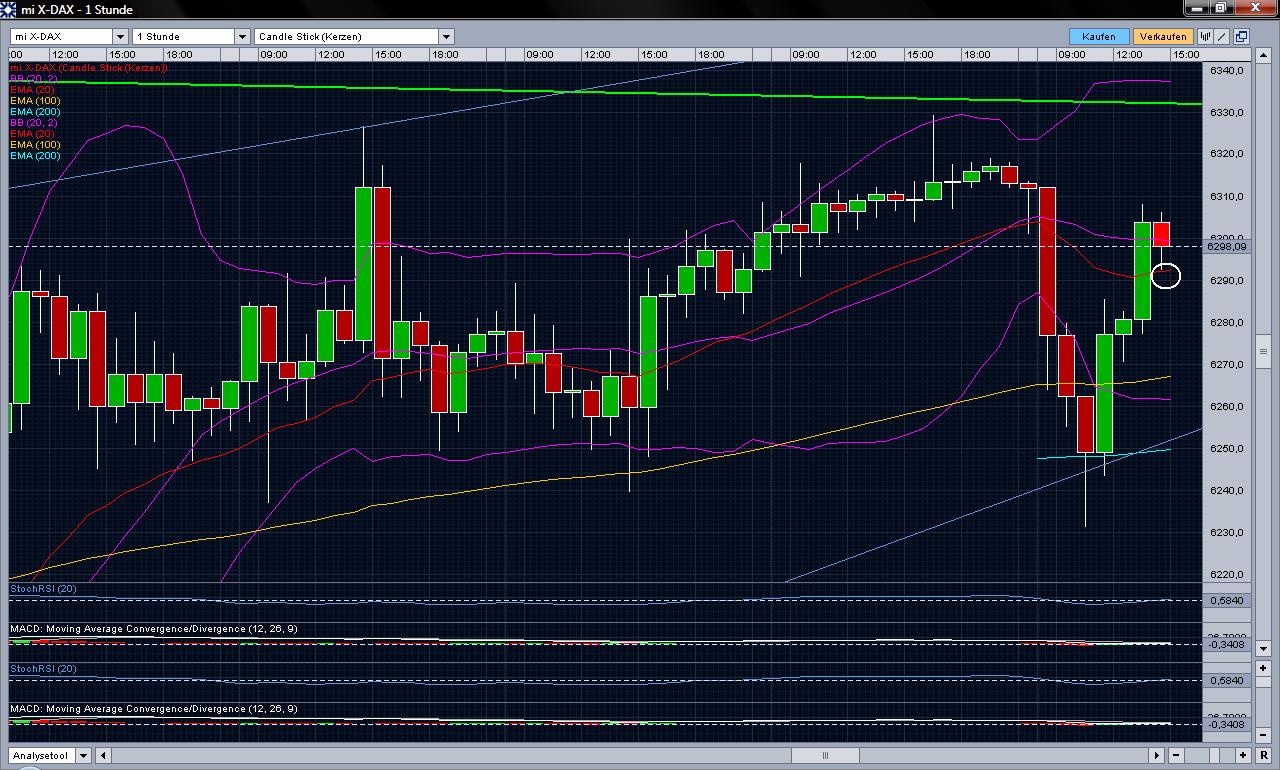
Task: Open the mi X-DAX instrument dropdown arrow
Action: pos(121,36)
